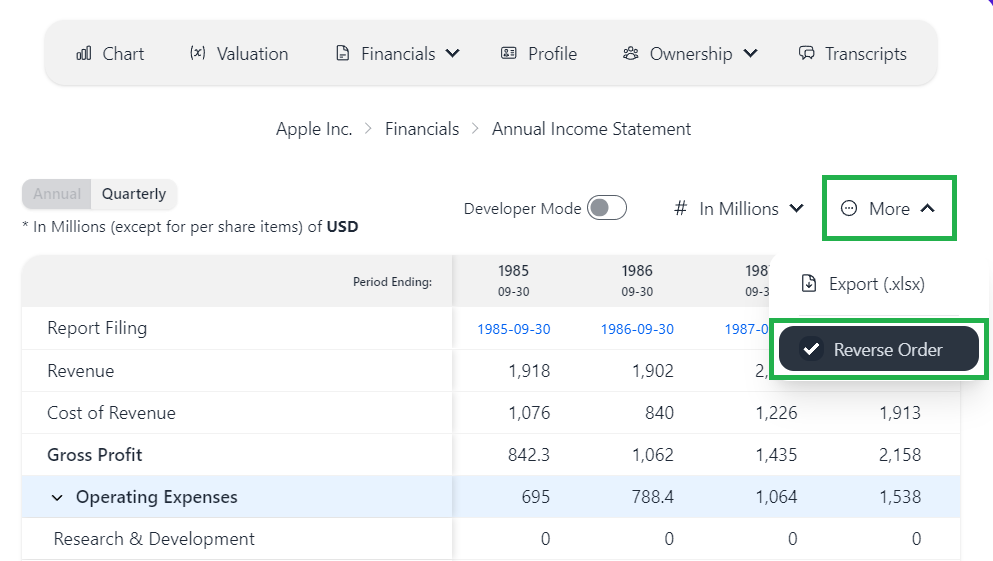Click the ellipsis icon in More
993x561 pixels.
tap(849, 208)
